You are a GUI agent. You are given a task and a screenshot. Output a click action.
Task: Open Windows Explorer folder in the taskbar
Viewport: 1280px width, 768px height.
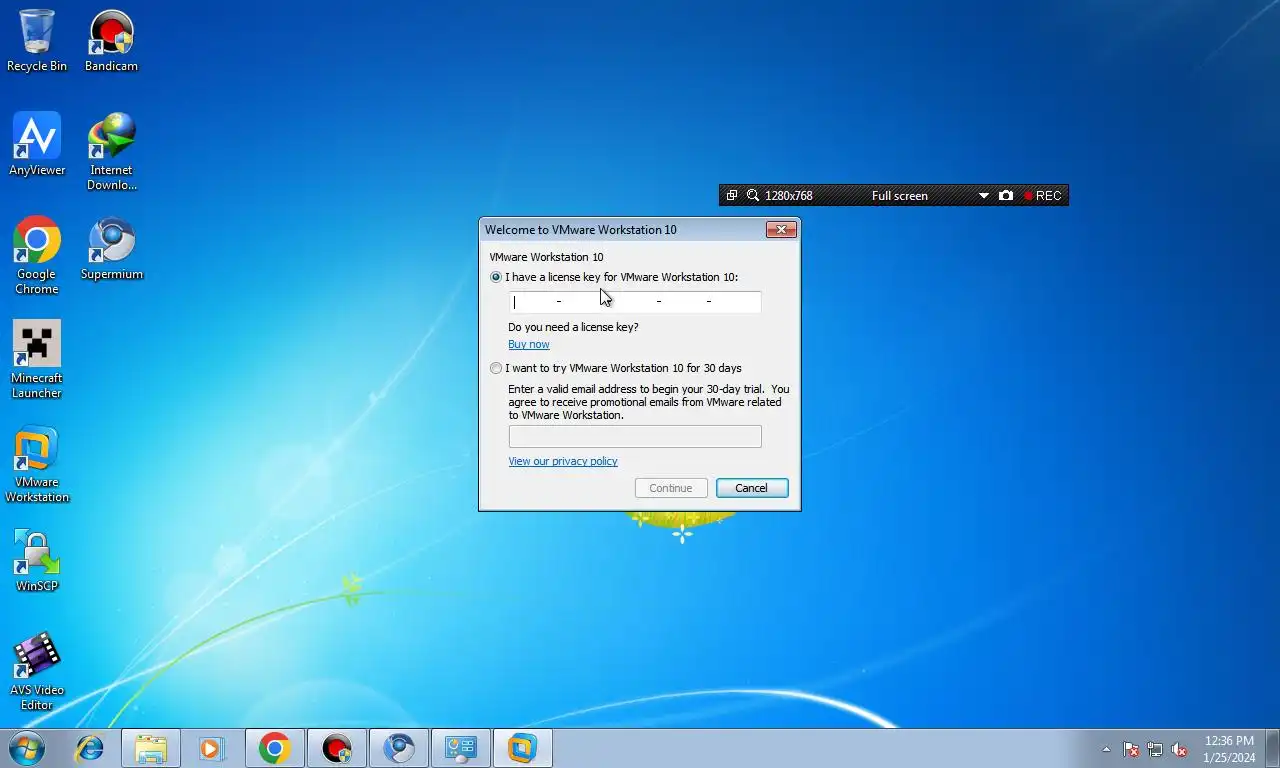[151, 748]
